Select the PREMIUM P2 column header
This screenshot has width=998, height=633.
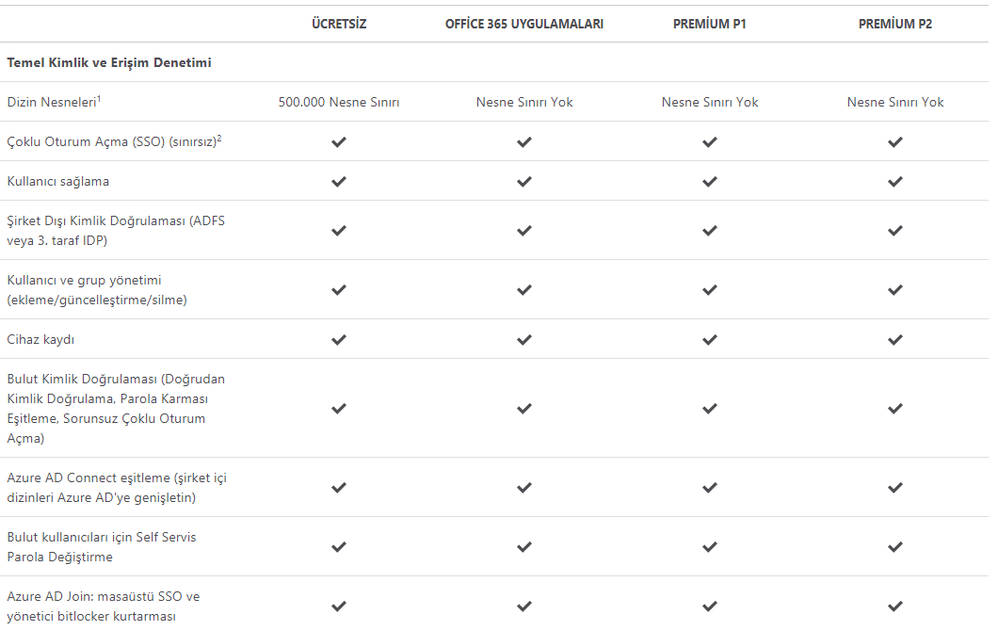pos(895,24)
